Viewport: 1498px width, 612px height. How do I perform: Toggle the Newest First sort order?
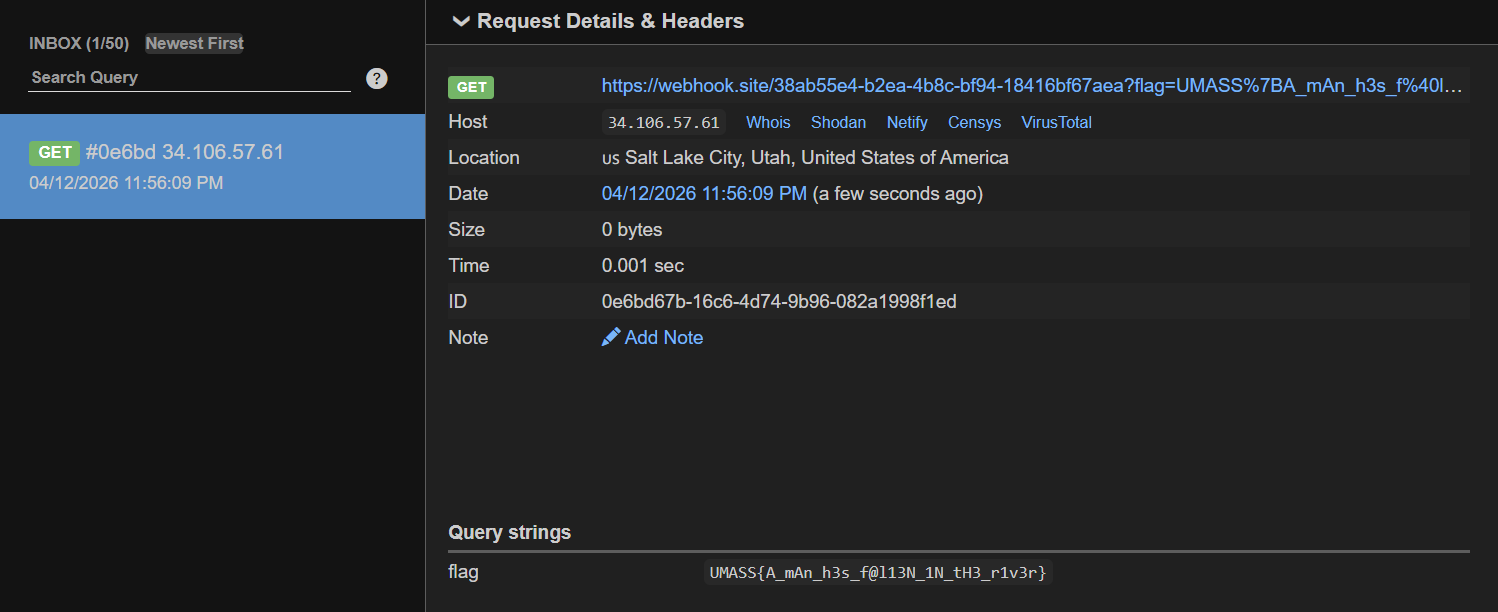pos(194,43)
